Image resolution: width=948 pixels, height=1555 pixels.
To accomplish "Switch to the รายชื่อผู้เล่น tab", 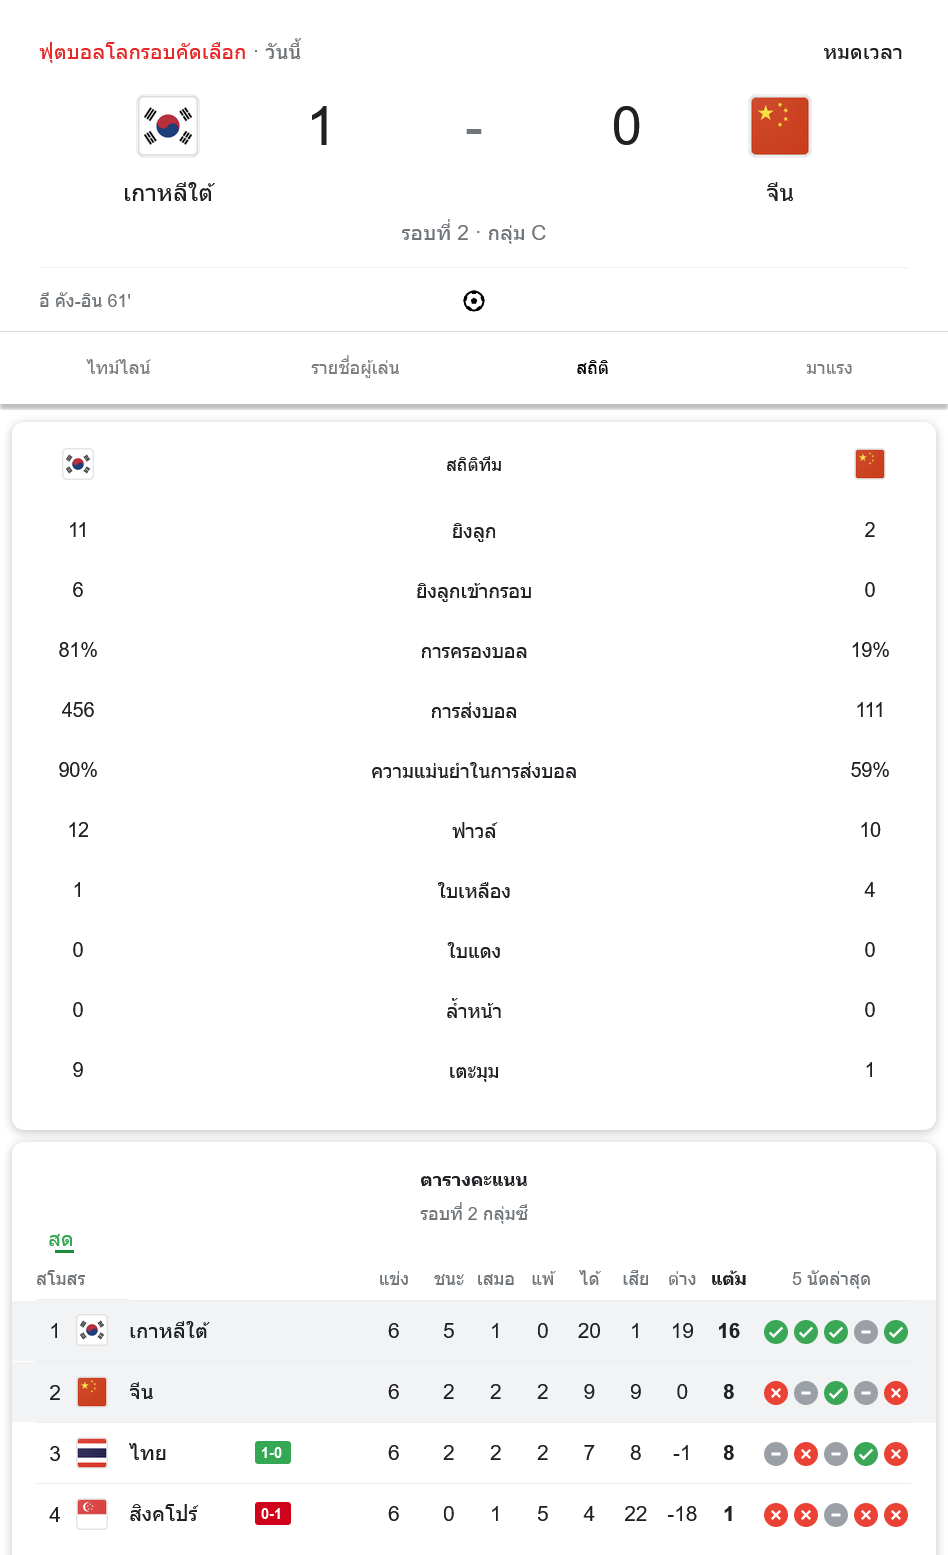I will click(x=355, y=368).
